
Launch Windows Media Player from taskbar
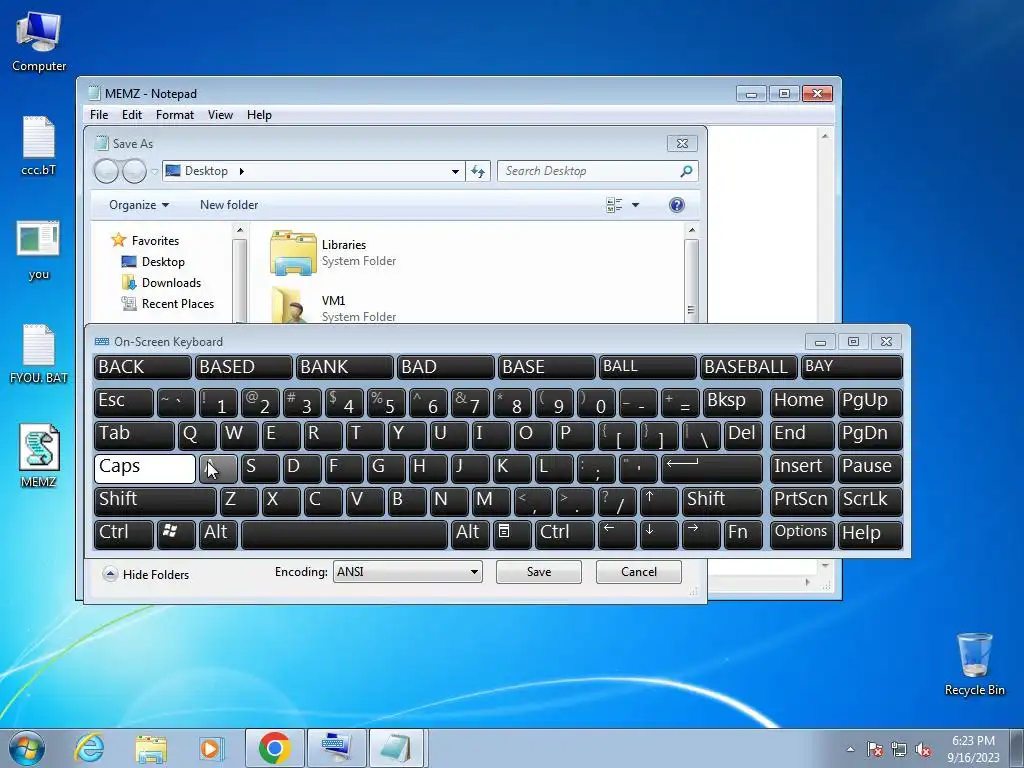212,748
